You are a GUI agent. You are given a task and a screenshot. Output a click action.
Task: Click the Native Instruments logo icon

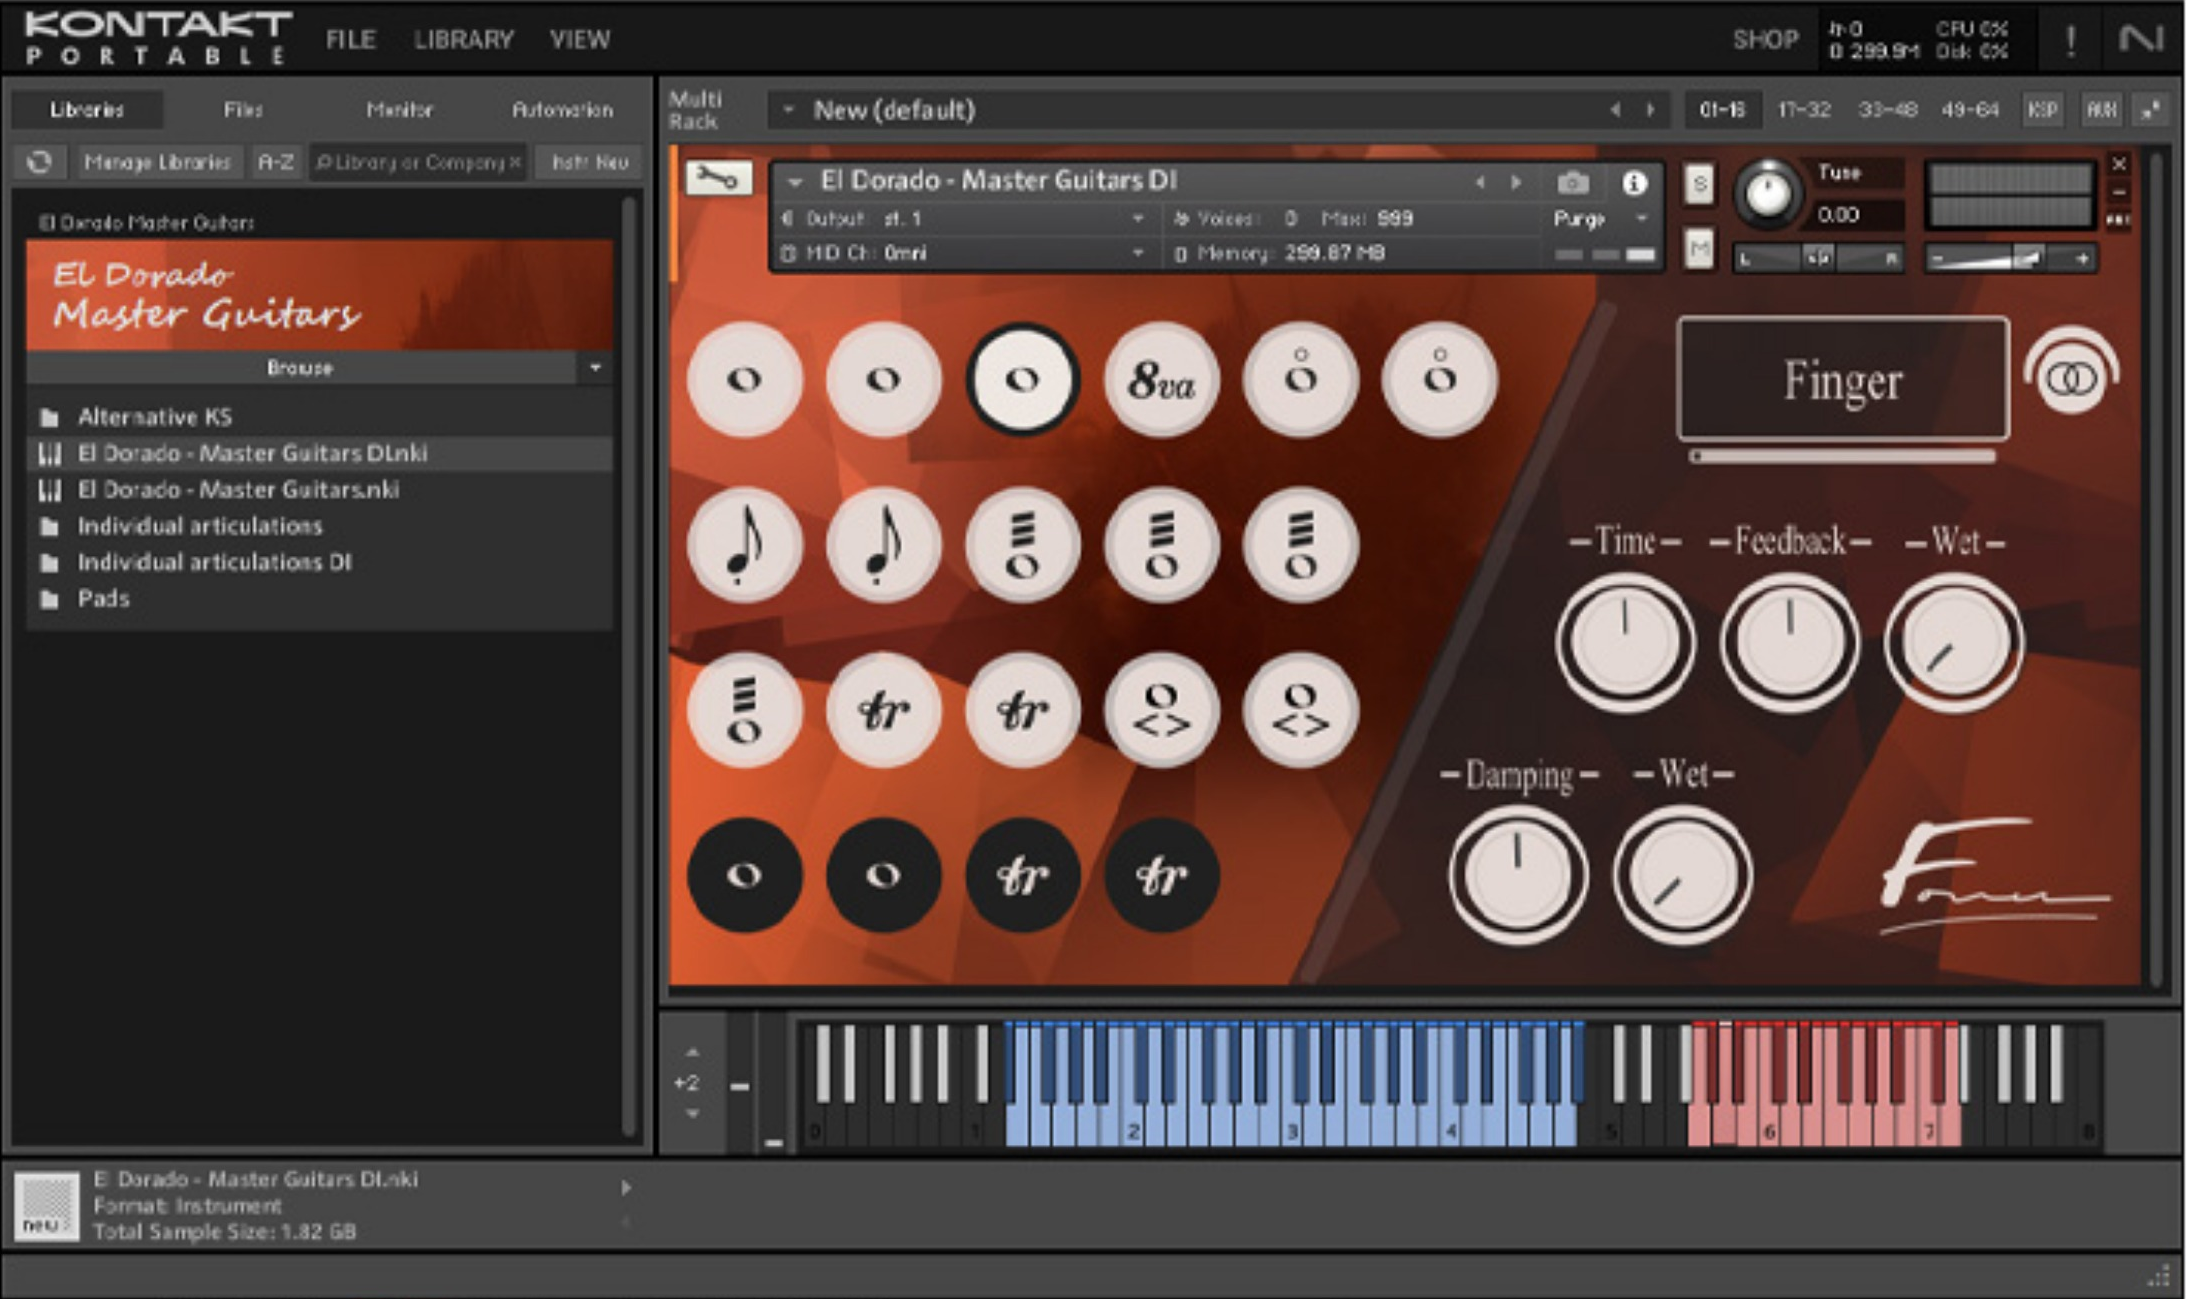(2140, 39)
